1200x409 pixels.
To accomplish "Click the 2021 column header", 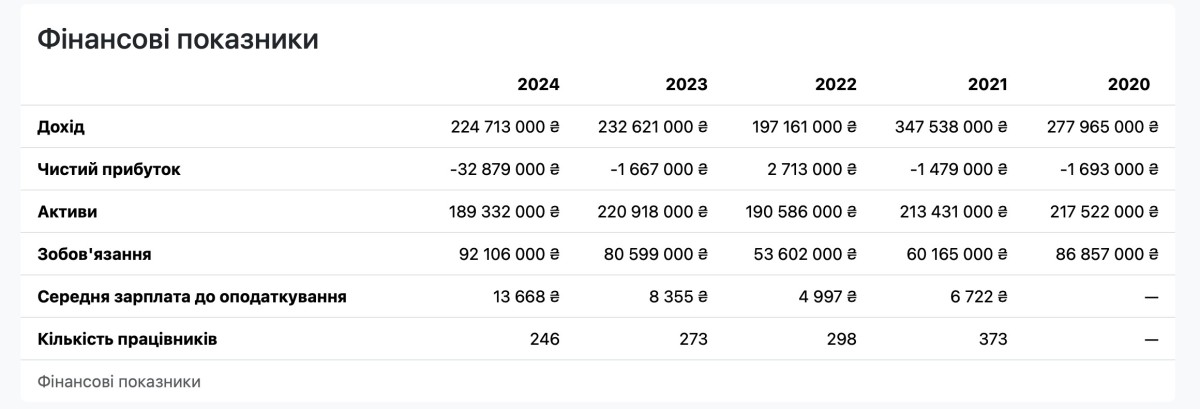I will click(x=987, y=84).
